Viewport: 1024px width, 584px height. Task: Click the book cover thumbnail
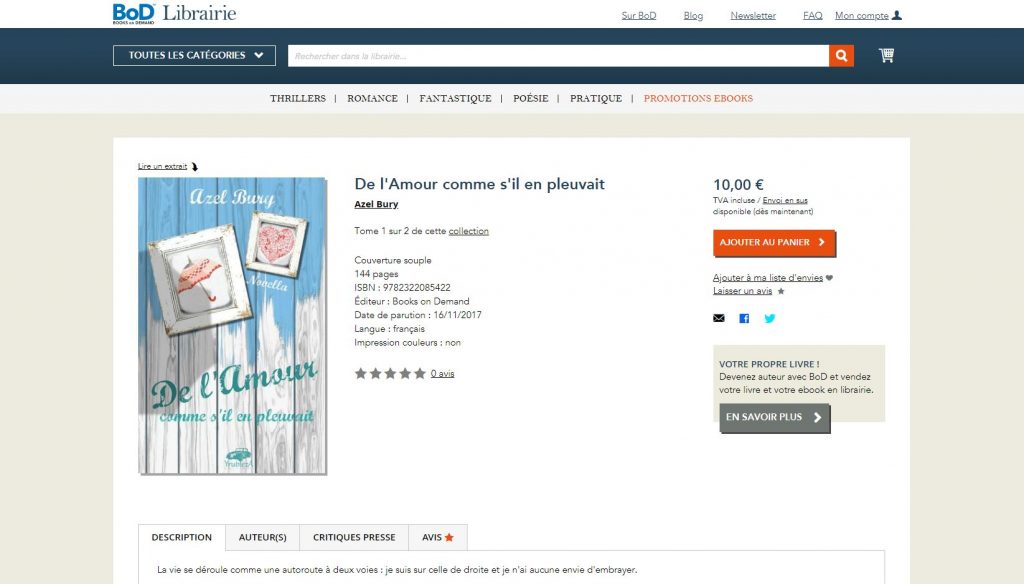(x=232, y=325)
